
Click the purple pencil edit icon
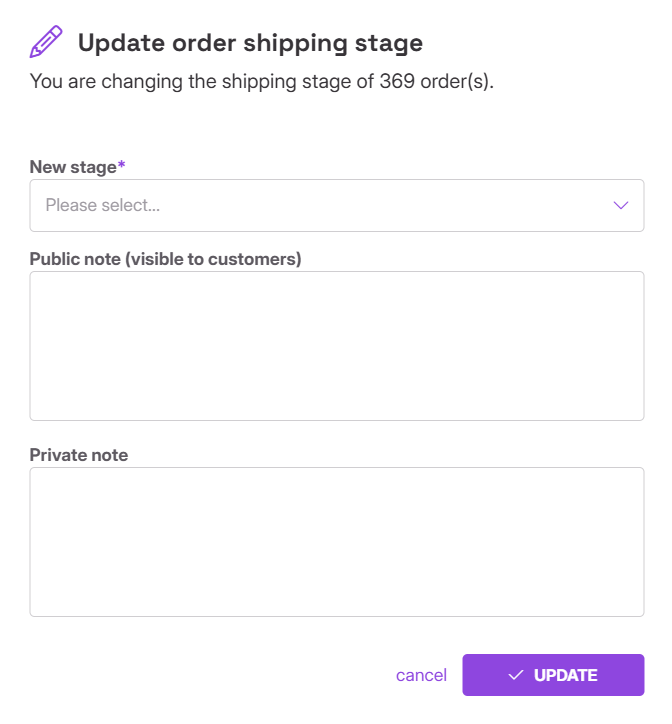[46, 43]
